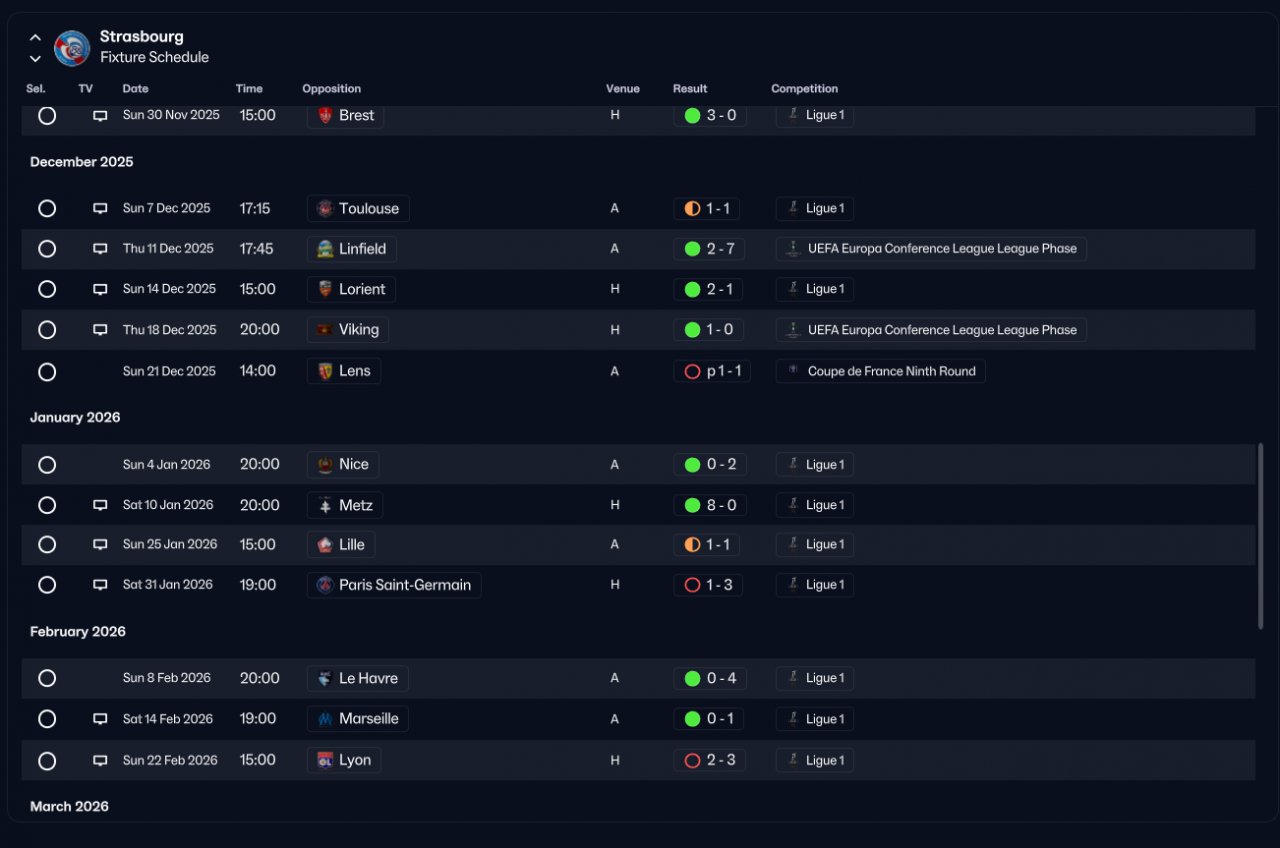Sort by the Competition column header
The height and width of the screenshot is (848, 1280).
(x=805, y=89)
